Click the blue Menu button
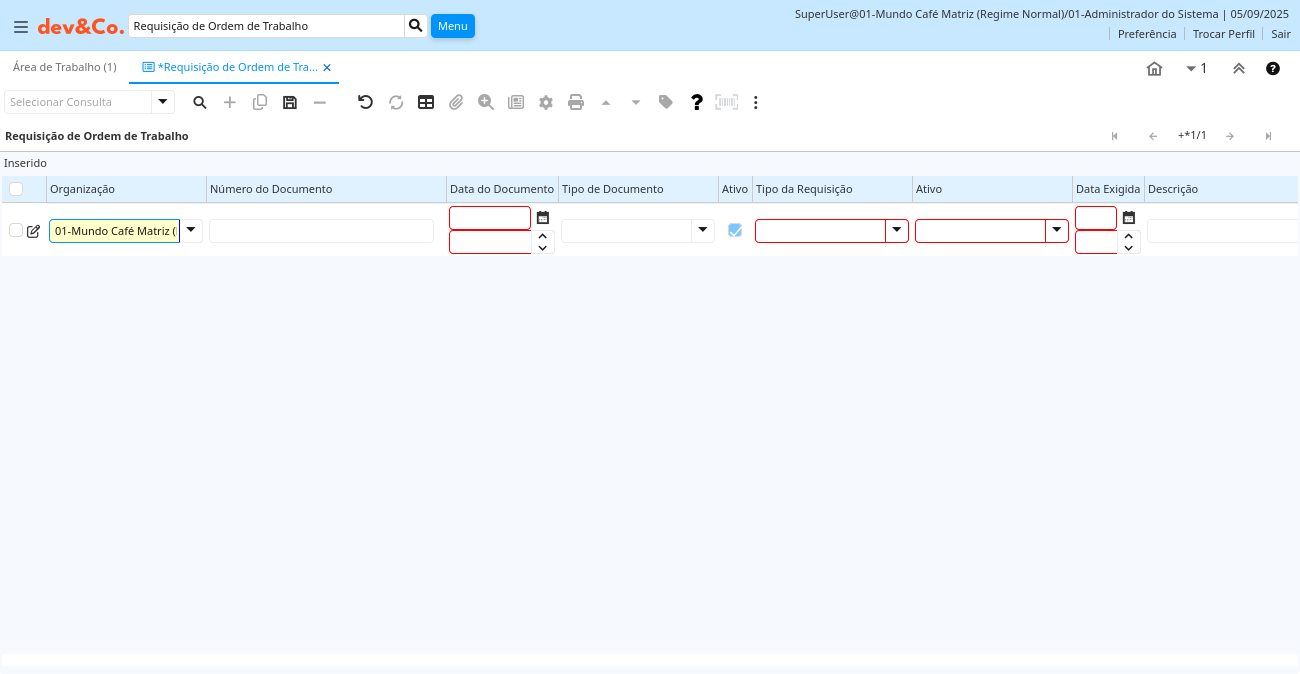This screenshot has height=674, width=1300. [453, 26]
